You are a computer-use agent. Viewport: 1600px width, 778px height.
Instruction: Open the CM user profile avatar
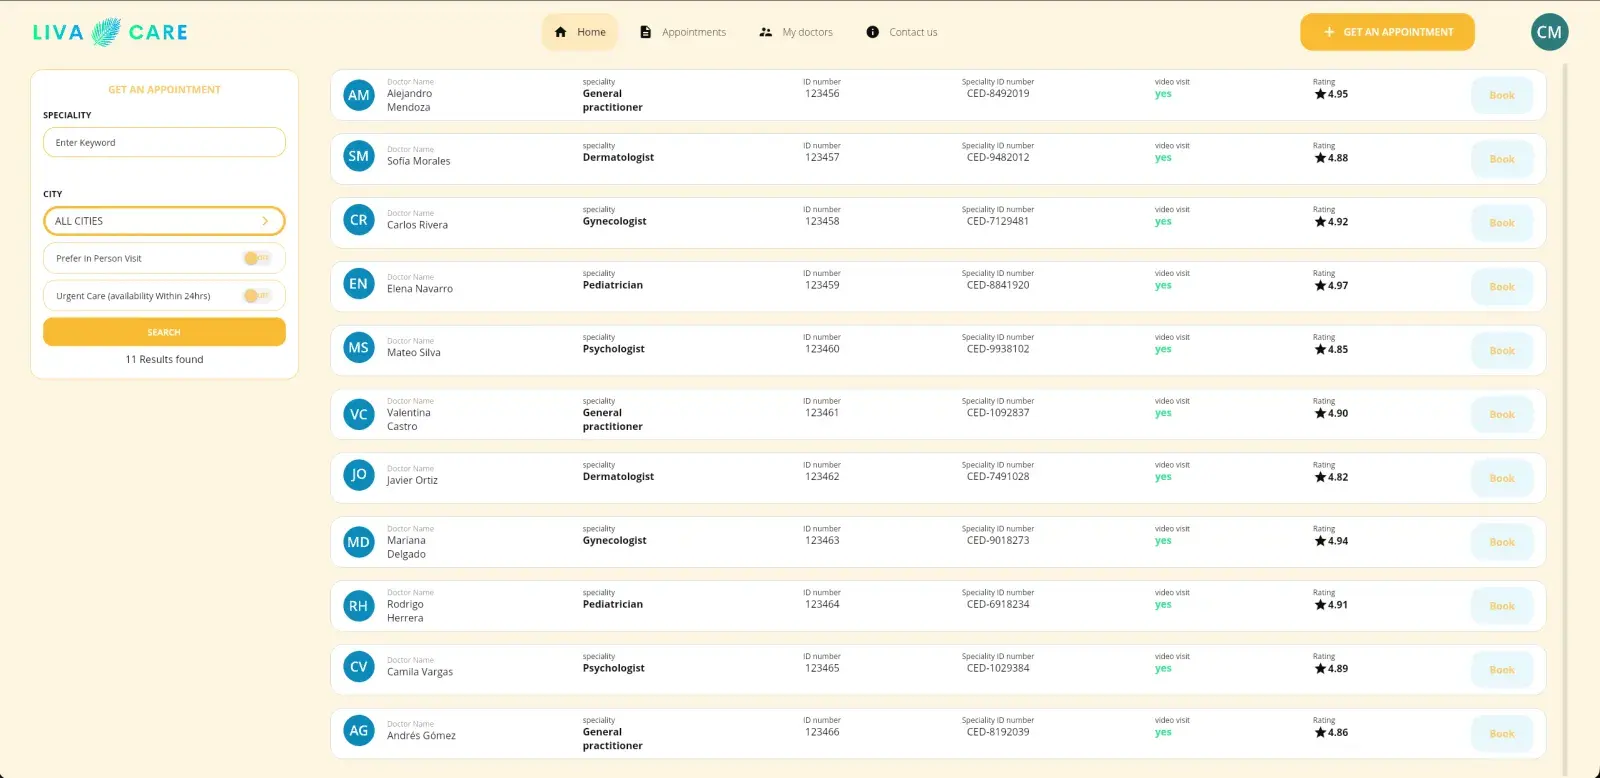pyautogui.click(x=1549, y=32)
